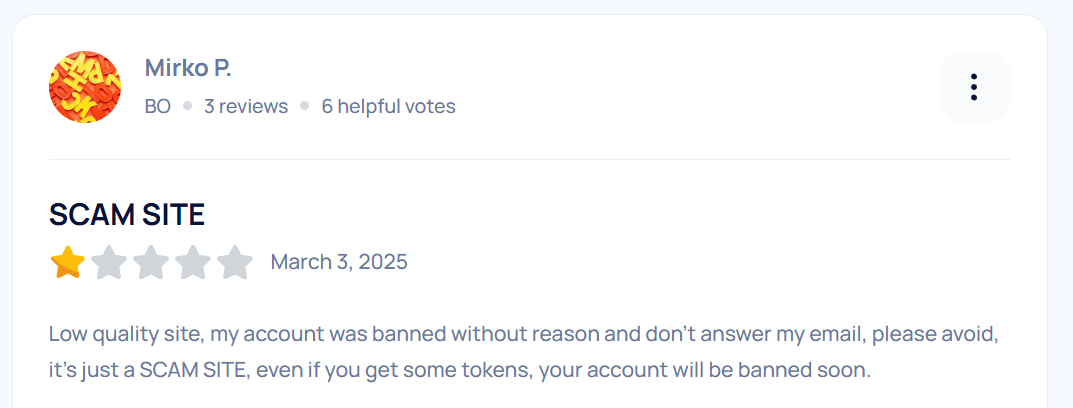
Task: Click the 6 helpful votes text
Action: (388, 106)
